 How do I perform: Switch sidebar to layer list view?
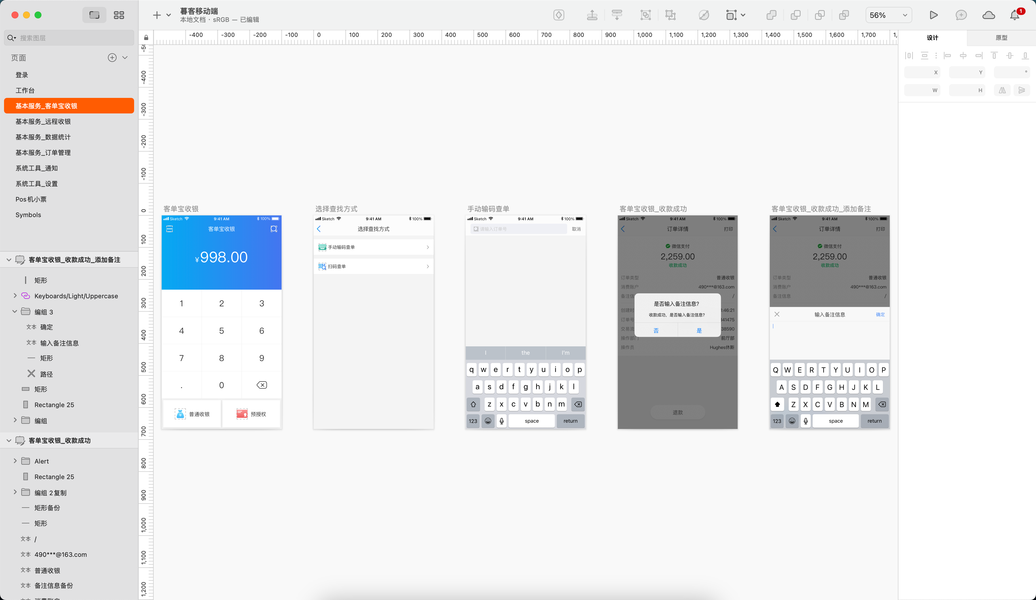94,15
